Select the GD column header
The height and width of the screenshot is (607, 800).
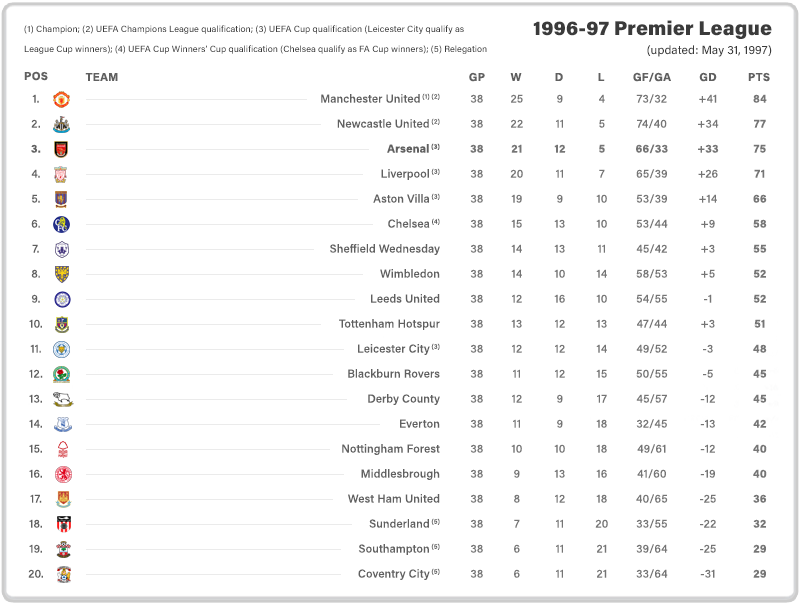click(708, 77)
